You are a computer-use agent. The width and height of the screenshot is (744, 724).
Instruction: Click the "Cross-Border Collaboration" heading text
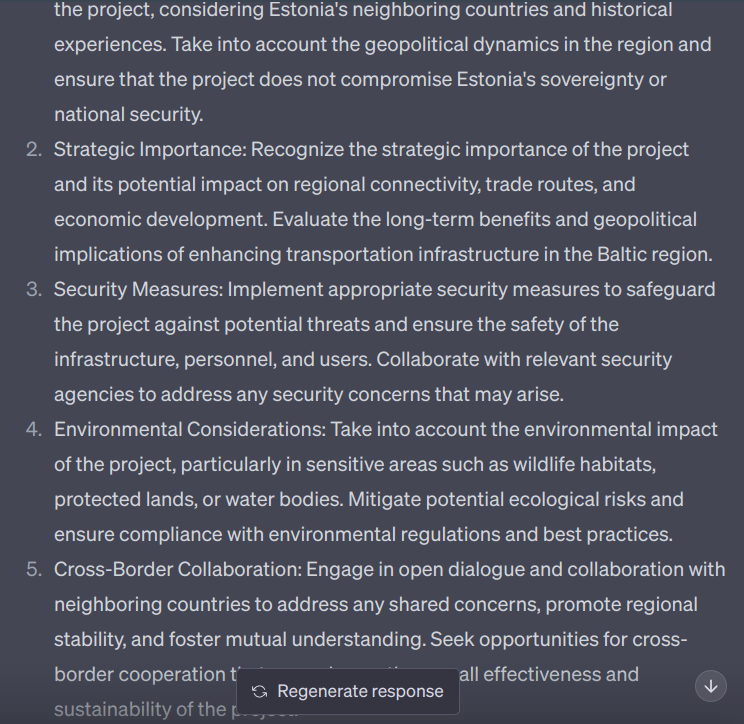176,570
